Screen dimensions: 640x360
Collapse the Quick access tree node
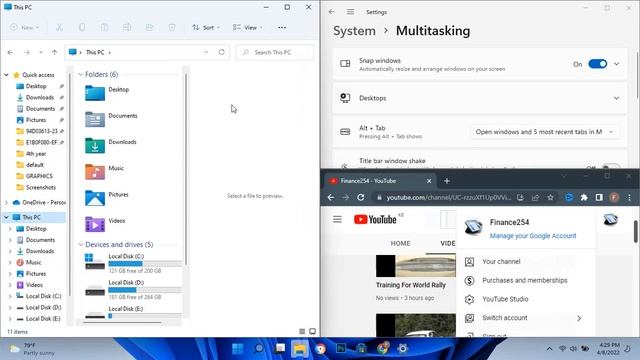tap(6, 75)
